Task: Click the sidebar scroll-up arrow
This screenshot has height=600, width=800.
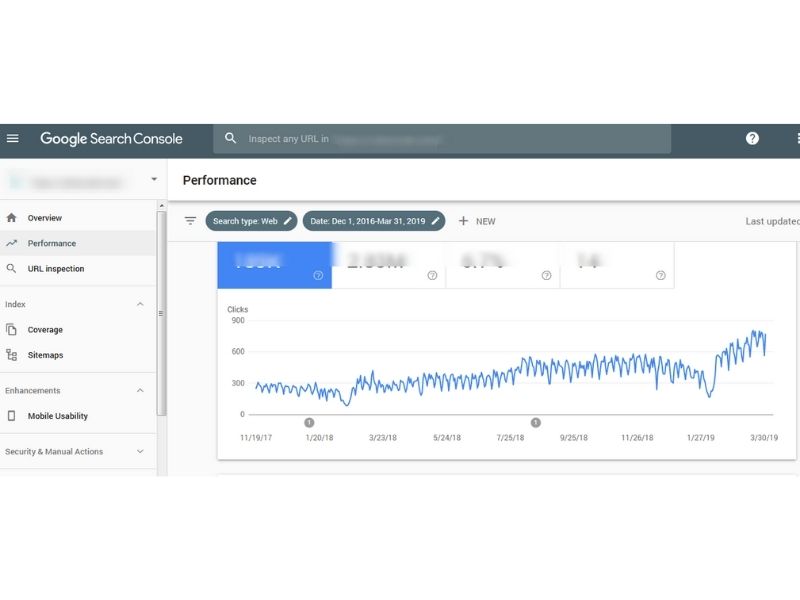Action: pos(161,206)
